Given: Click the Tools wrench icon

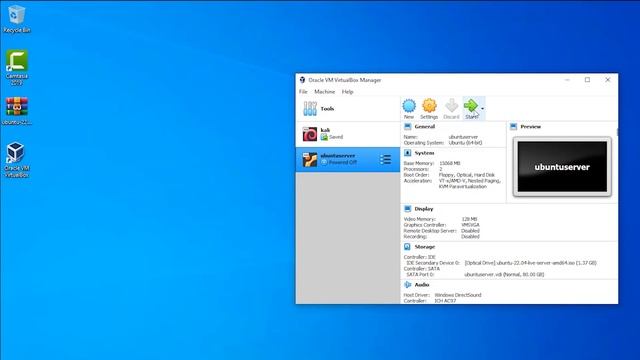Looking at the screenshot, I should pos(310,109).
